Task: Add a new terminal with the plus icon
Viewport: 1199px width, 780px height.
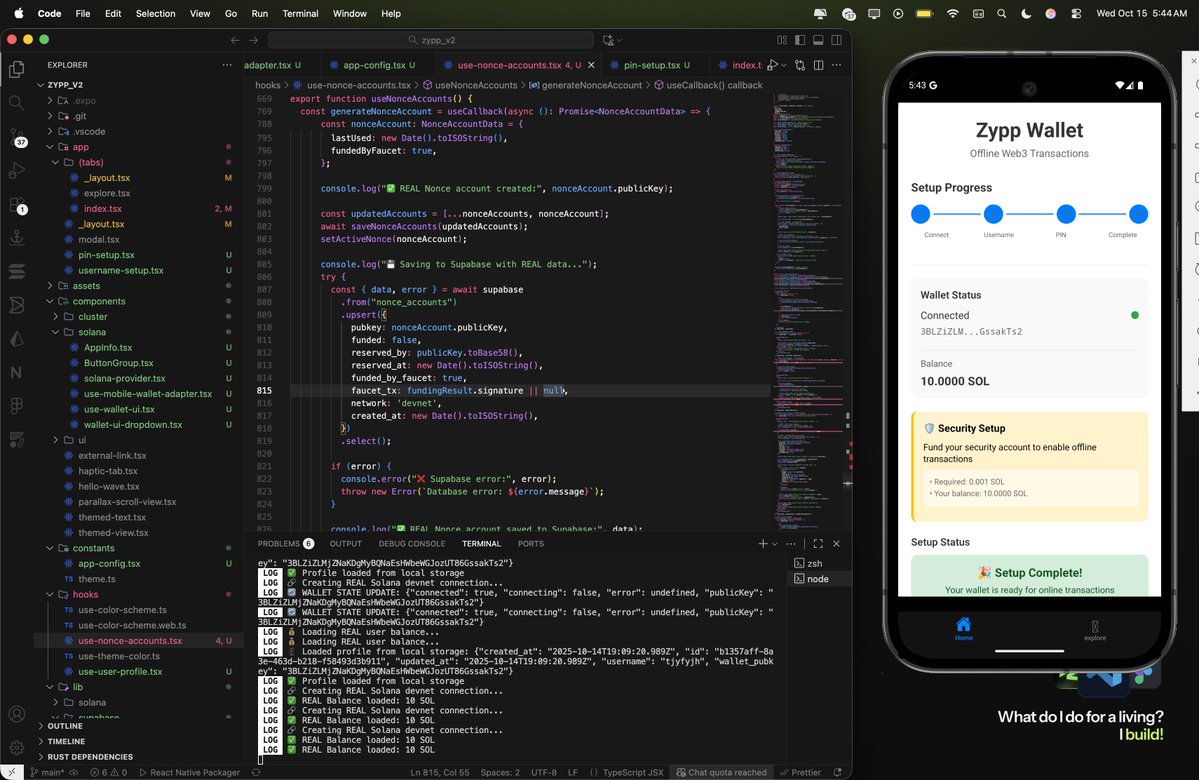Action: 762,544
